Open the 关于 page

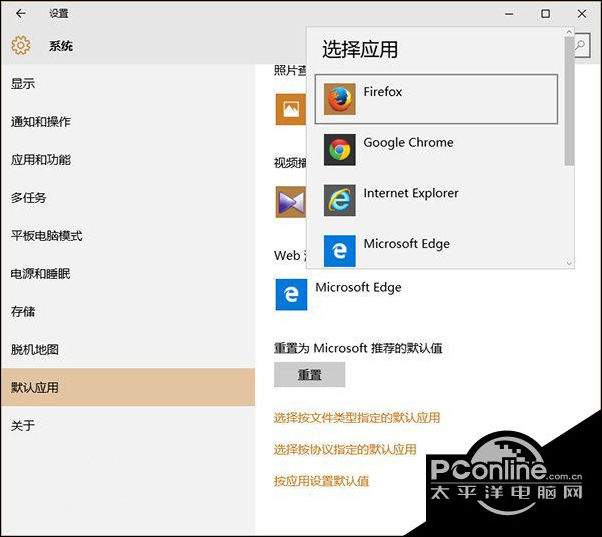[128, 425]
